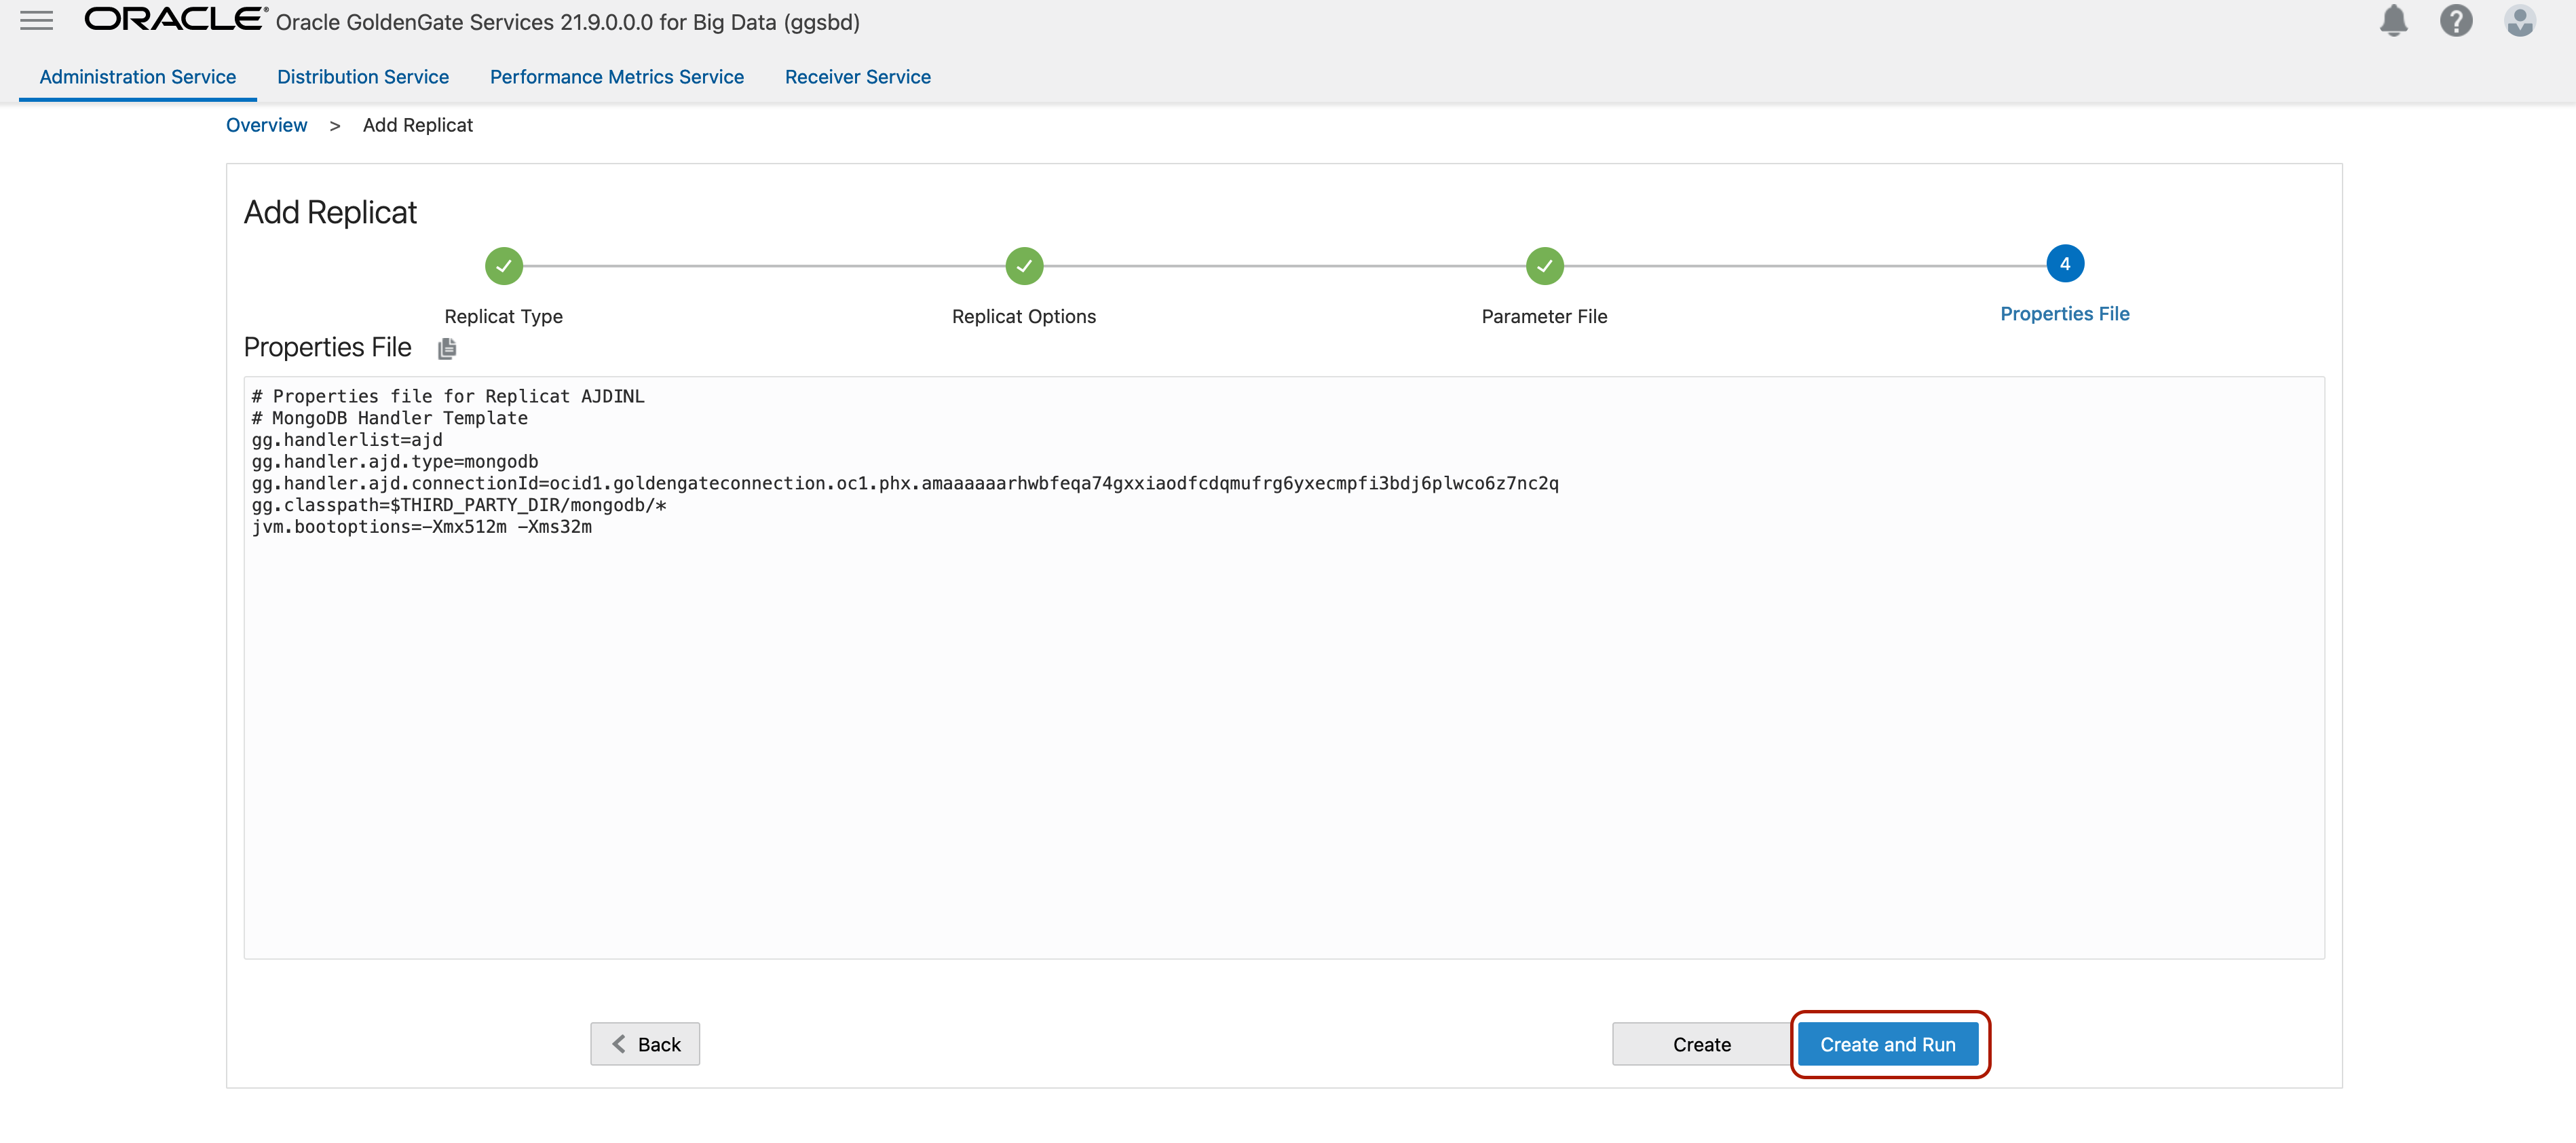Open Performance Metrics Service tab
Viewport: 2576px width, 1143px height.
(616, 77)
